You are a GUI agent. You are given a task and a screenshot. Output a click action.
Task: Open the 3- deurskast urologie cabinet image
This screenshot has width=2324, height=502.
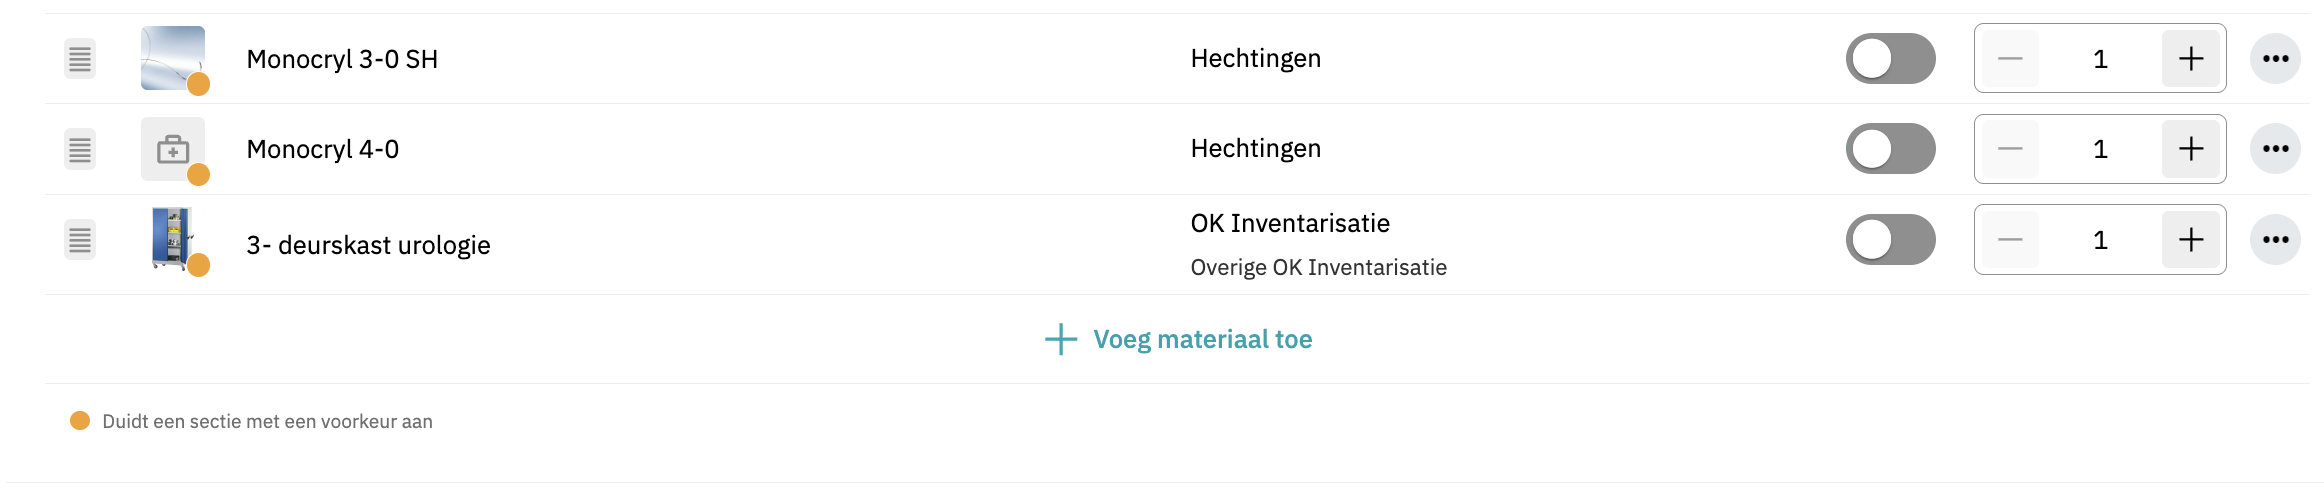pyautogui.click(x=172, y=238)
